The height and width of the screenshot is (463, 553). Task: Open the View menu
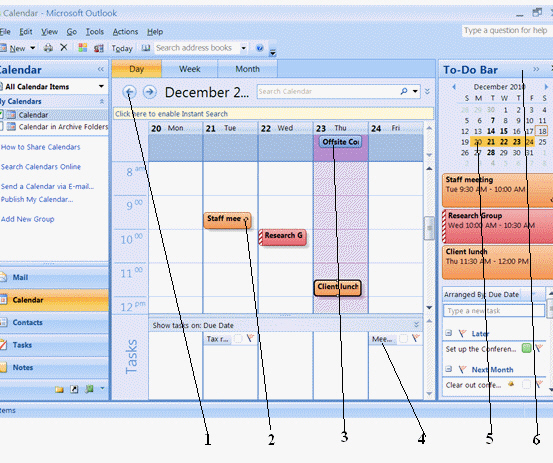49,32
